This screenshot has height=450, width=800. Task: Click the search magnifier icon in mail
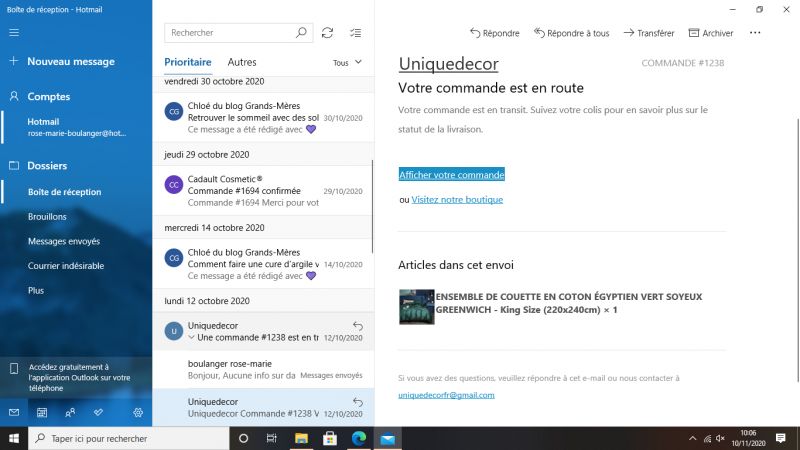click(301, 33)
